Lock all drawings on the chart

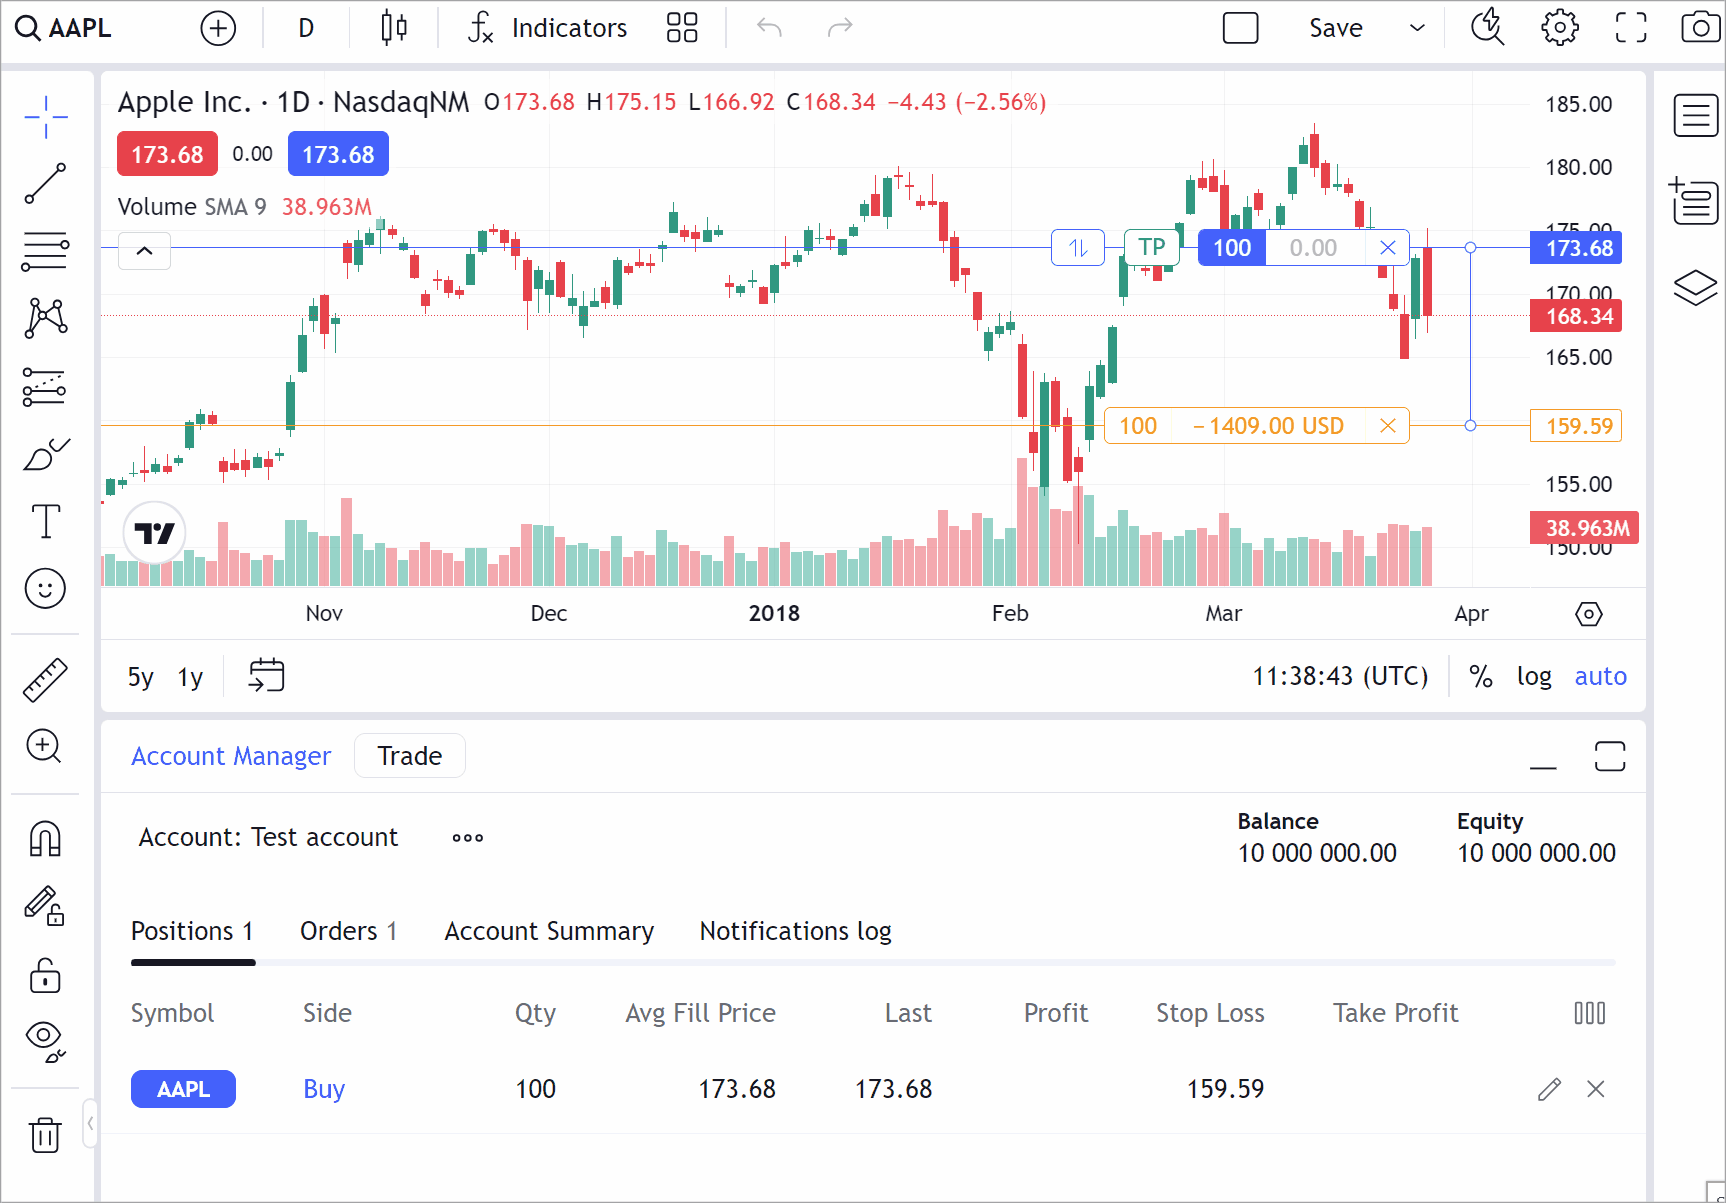(x=45, y=976)
